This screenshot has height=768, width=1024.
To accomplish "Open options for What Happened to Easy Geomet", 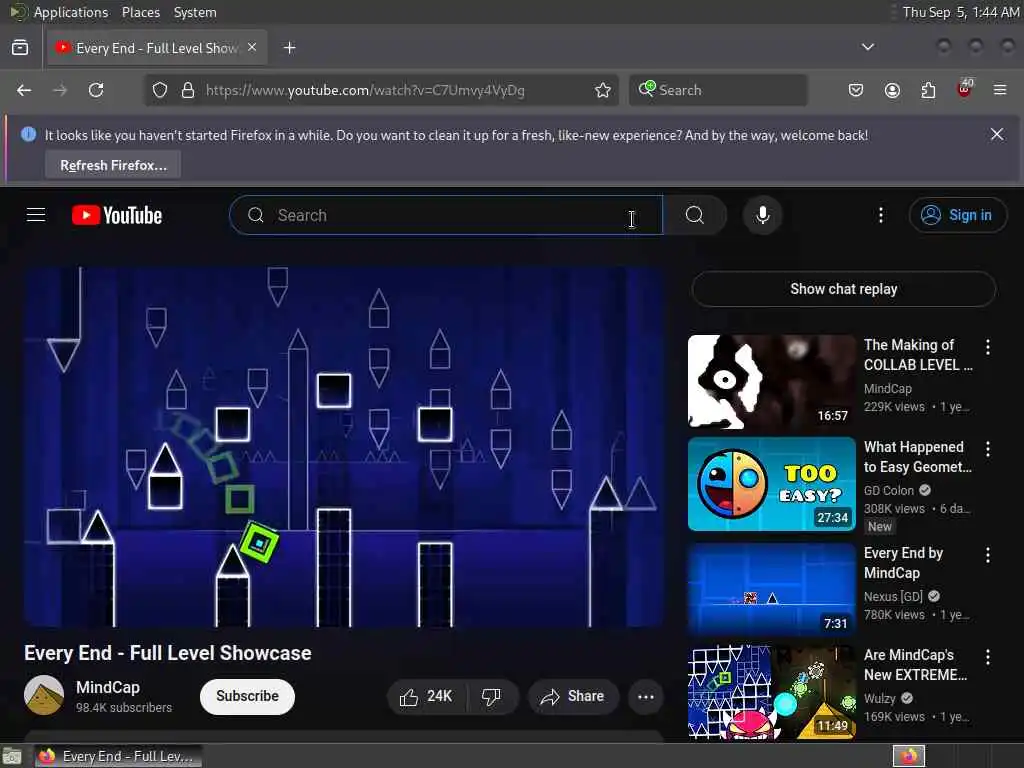I will 987,449.
